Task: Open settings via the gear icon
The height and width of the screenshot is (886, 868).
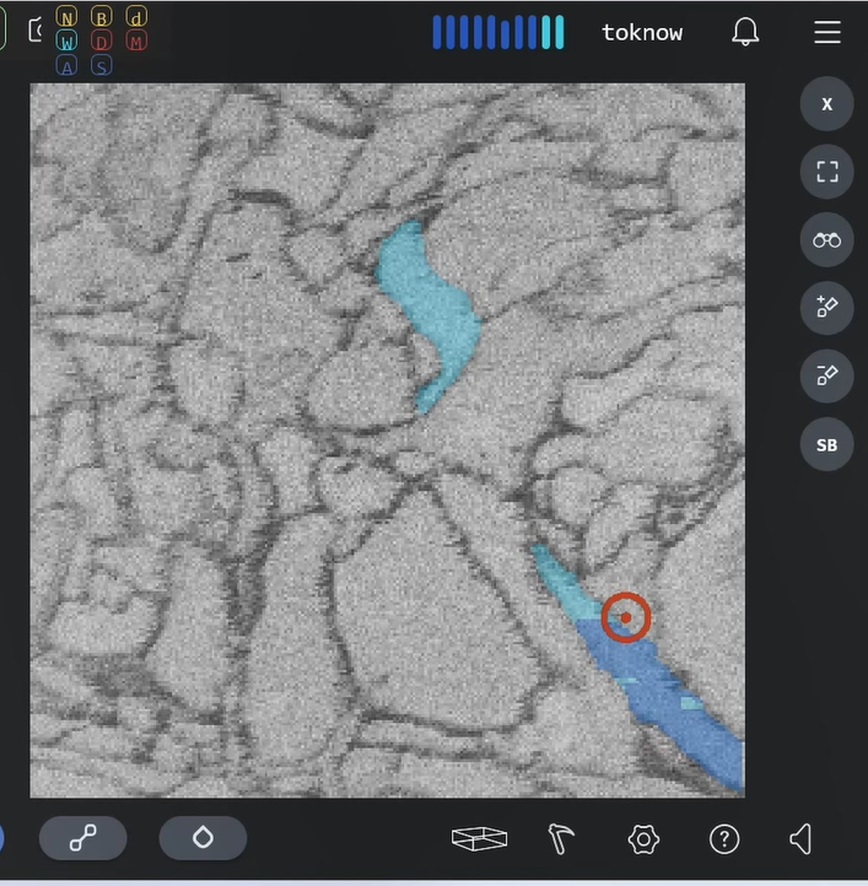Action: coord(643,838)
